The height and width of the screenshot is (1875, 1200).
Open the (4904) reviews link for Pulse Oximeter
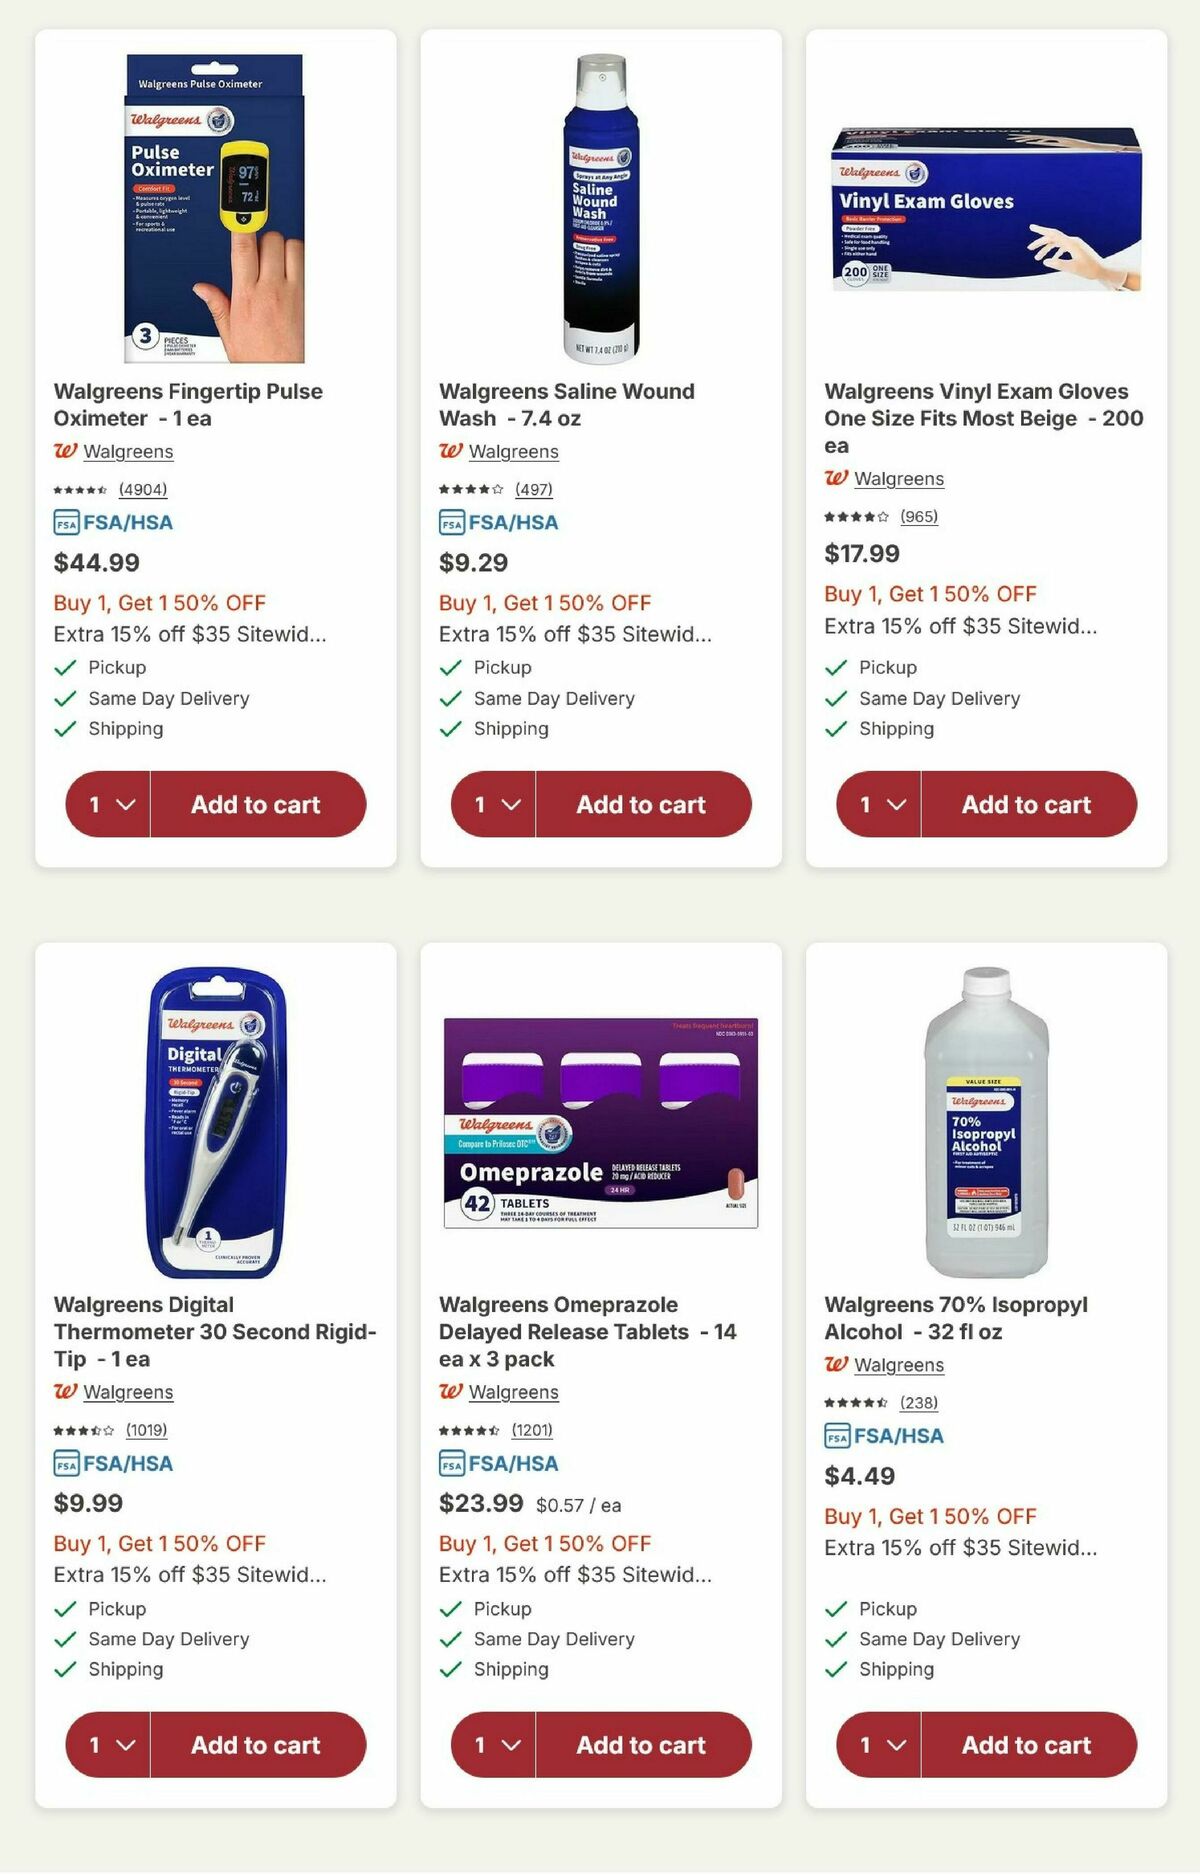142,489
